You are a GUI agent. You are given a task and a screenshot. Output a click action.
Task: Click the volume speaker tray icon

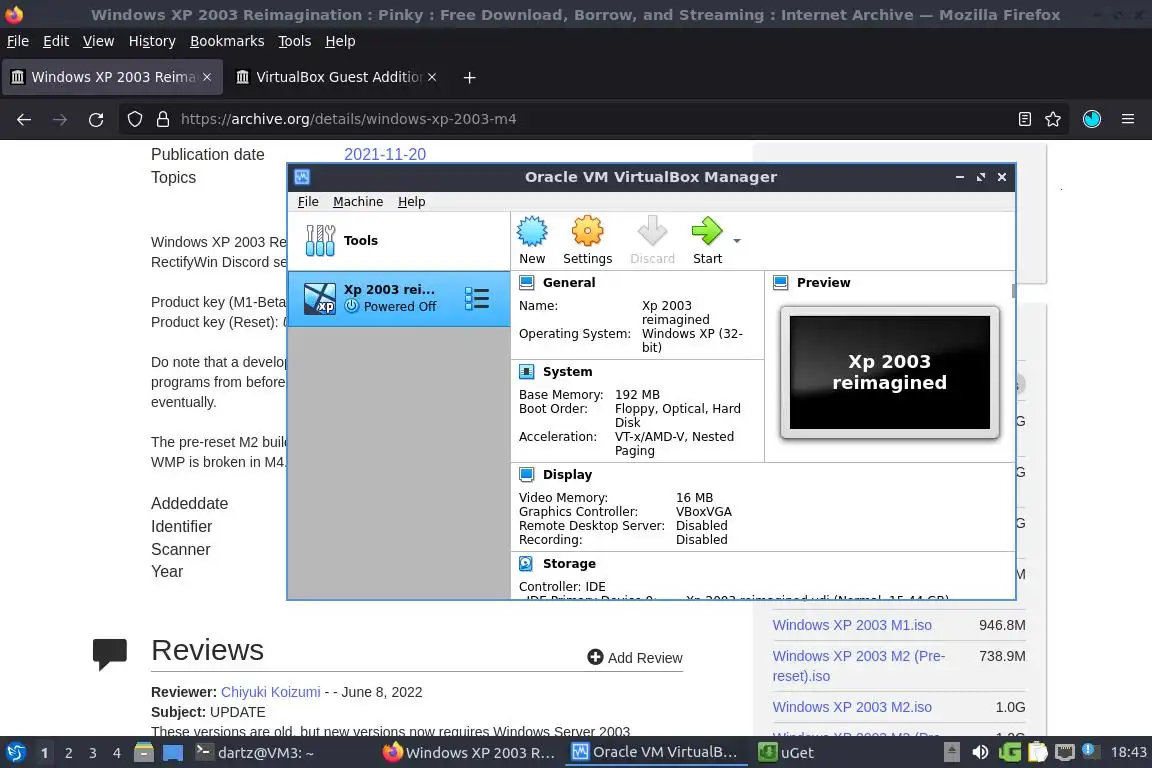pyautogui.click(x=980, y=753)
